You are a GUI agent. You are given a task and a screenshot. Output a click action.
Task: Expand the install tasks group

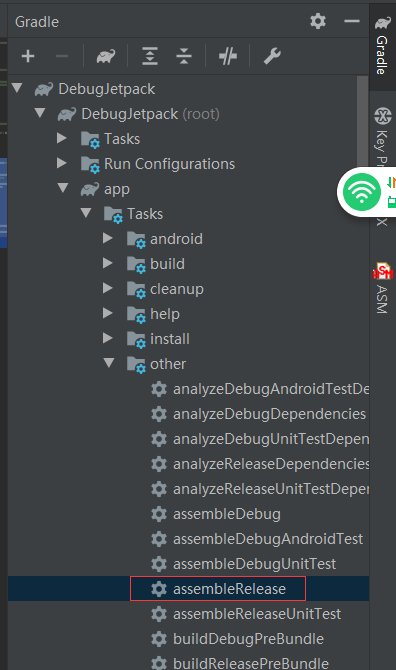pos(108,338)
